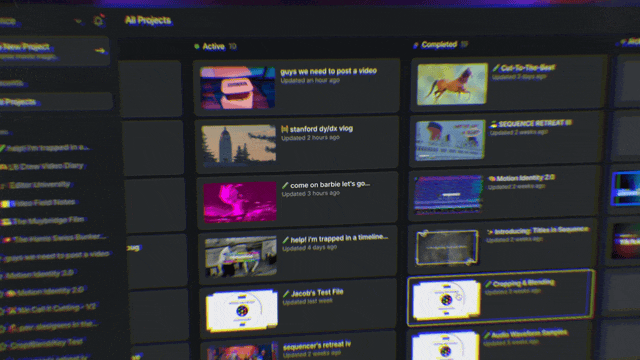Viewport: 640px width, 360px height.
Task: Click pencil icon beside 'come on barbie let's go...'
Action: tap(285, 185)
